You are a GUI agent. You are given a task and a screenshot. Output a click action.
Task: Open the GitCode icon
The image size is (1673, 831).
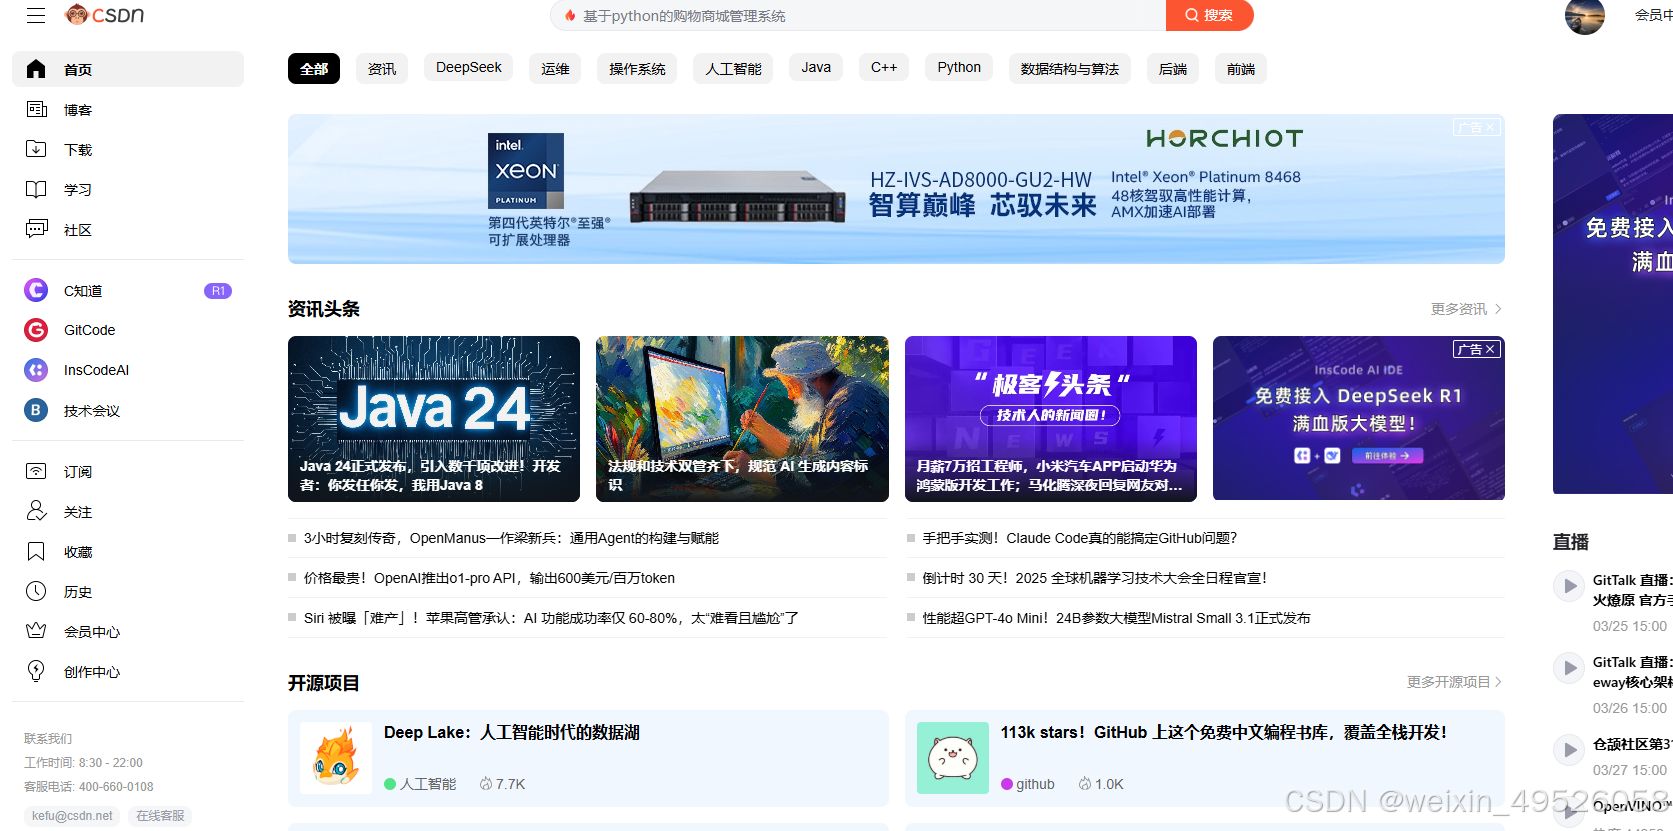coord(36,330)
